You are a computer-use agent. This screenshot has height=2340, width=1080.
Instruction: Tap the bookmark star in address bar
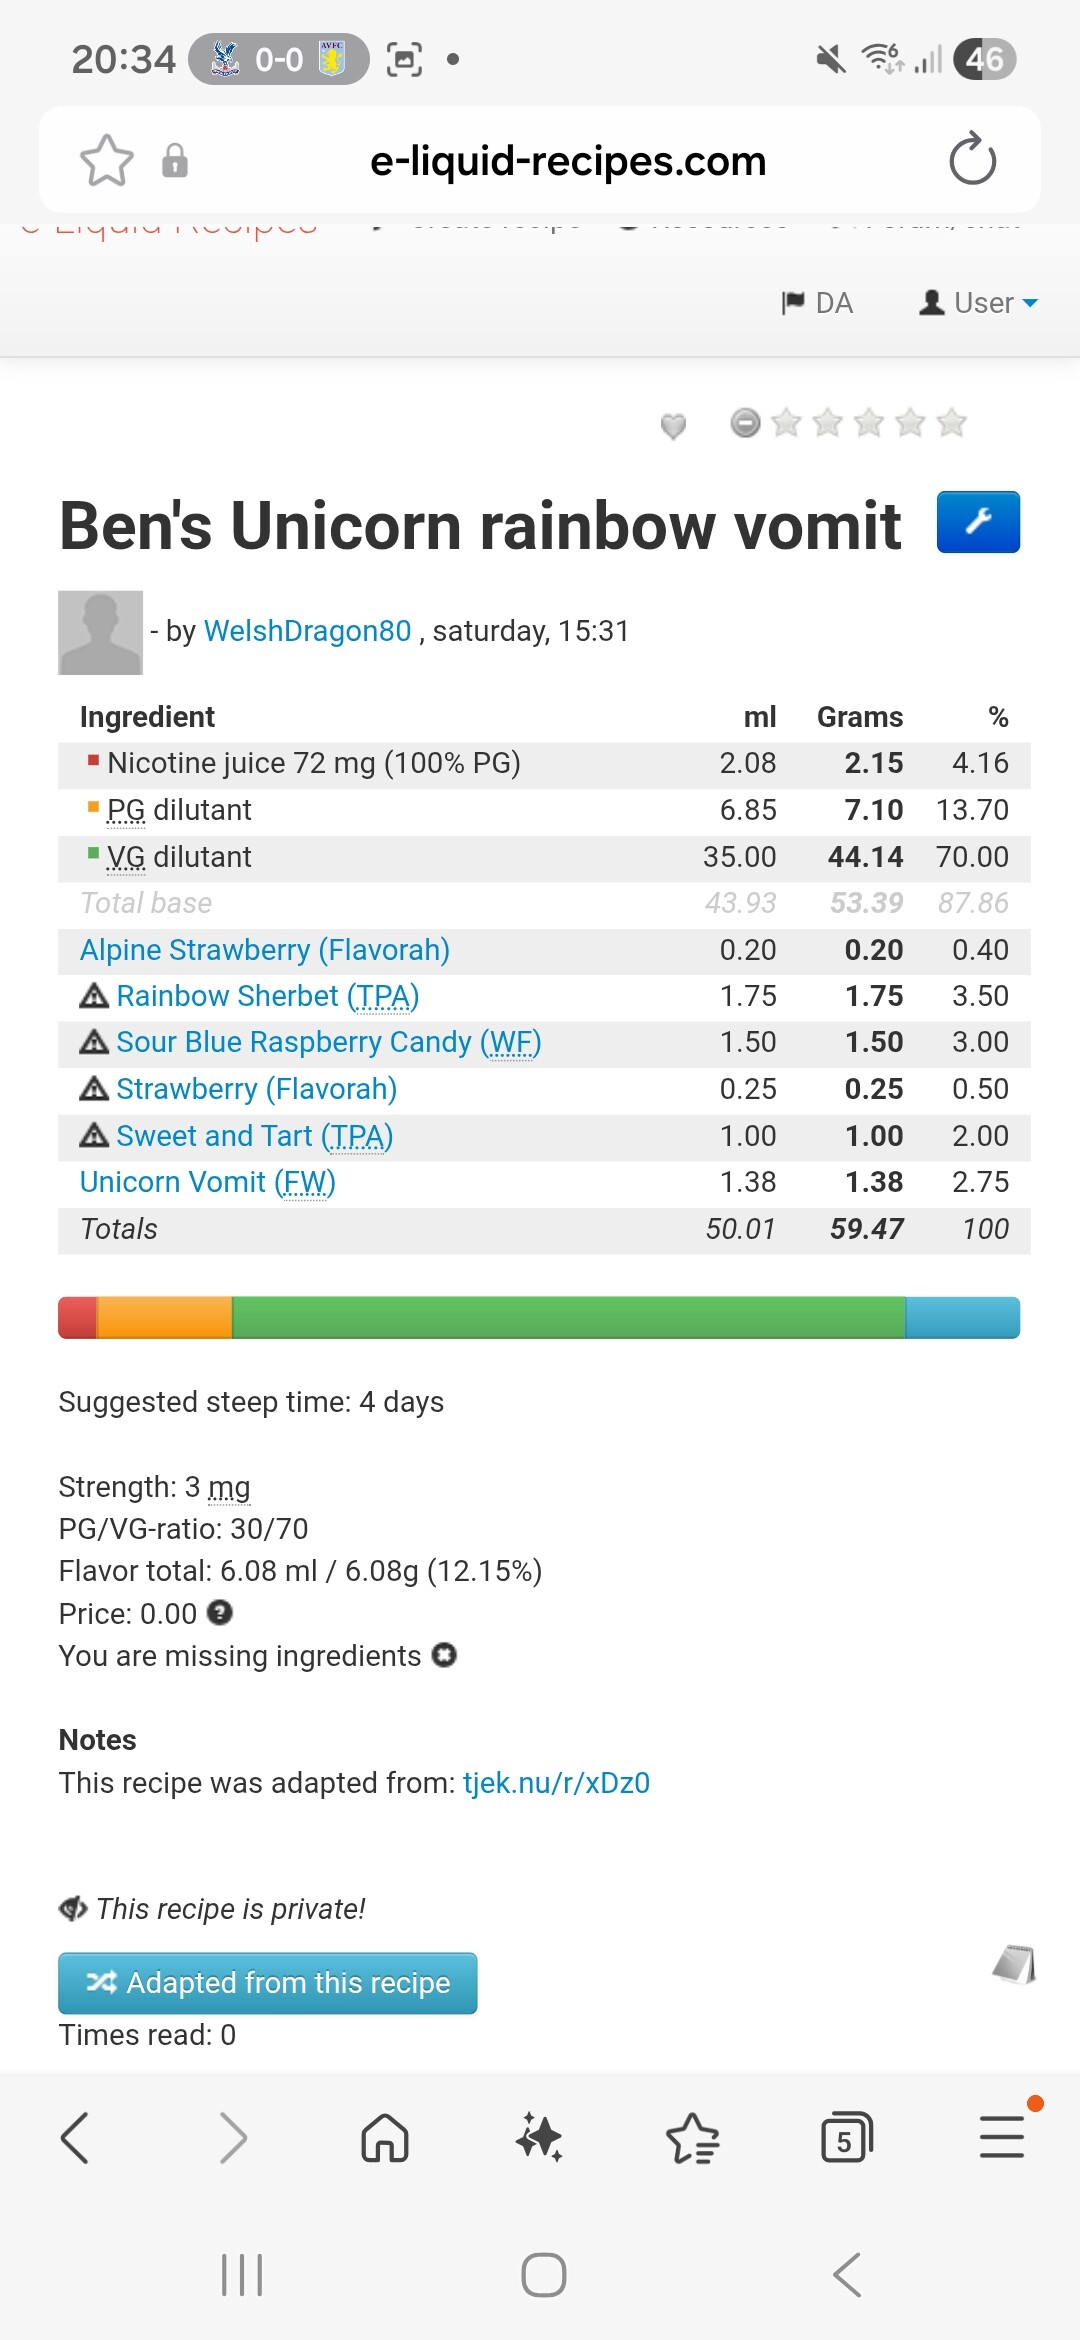106,160
